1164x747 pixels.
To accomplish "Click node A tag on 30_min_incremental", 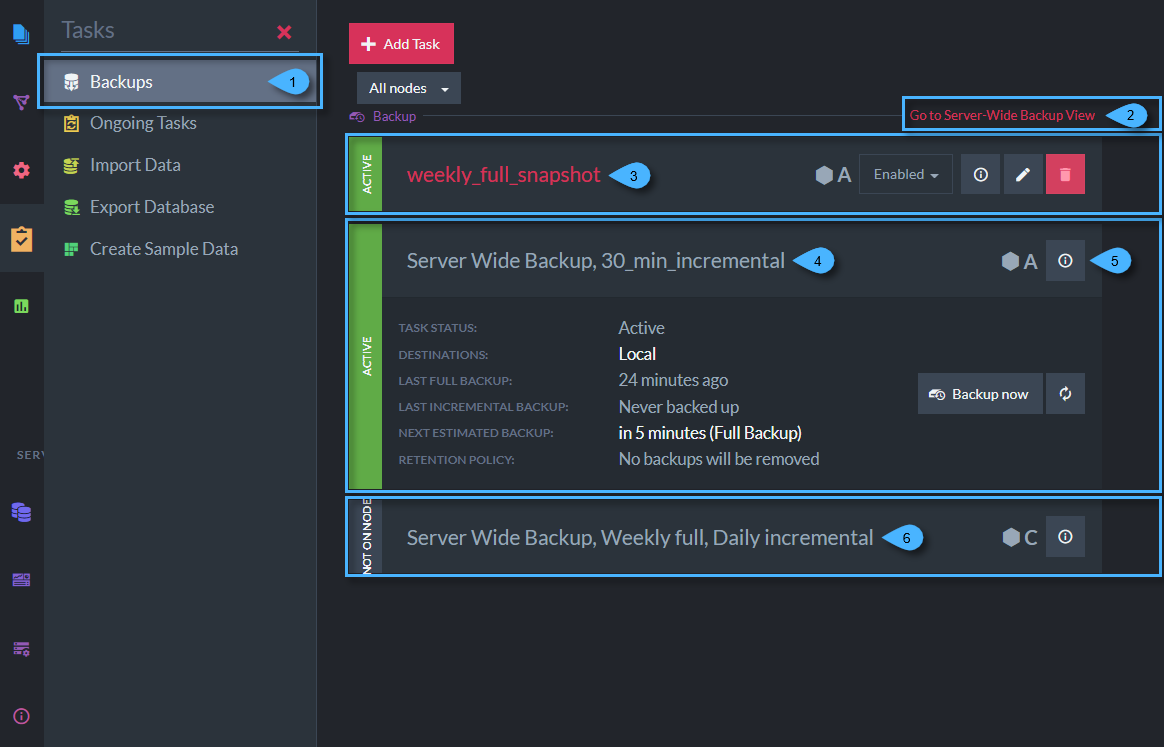I will click(x=1019, y=261).
